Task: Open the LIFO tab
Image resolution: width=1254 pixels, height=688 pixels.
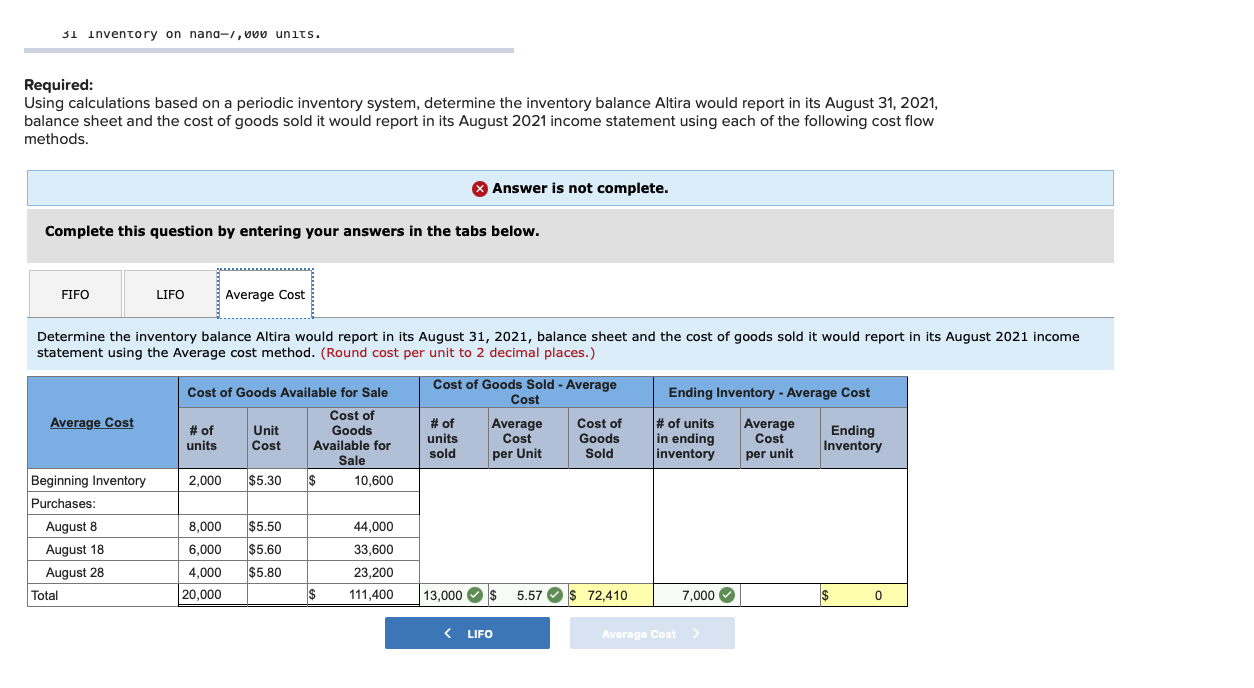Action: click(x=168, y=293)
